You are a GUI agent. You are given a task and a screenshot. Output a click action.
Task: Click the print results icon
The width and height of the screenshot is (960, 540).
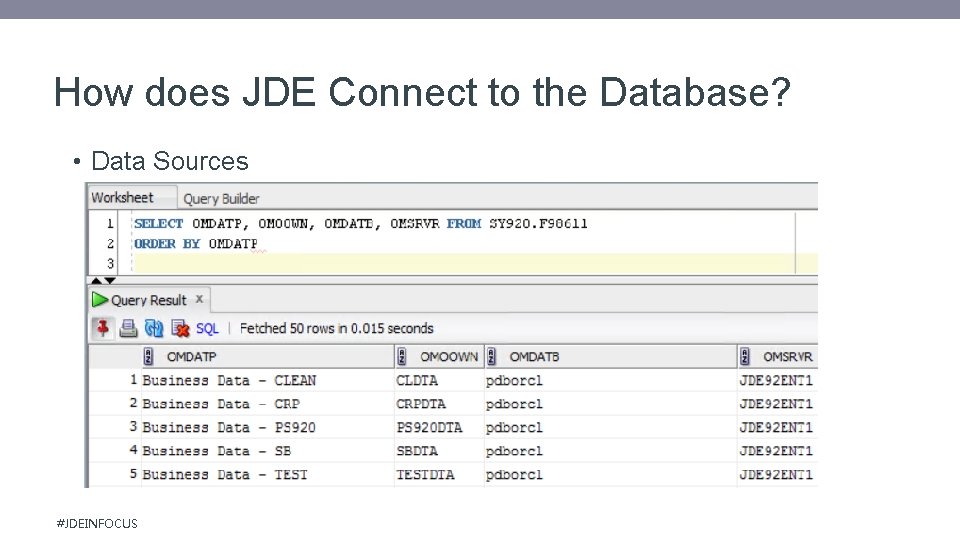[128, 328]
